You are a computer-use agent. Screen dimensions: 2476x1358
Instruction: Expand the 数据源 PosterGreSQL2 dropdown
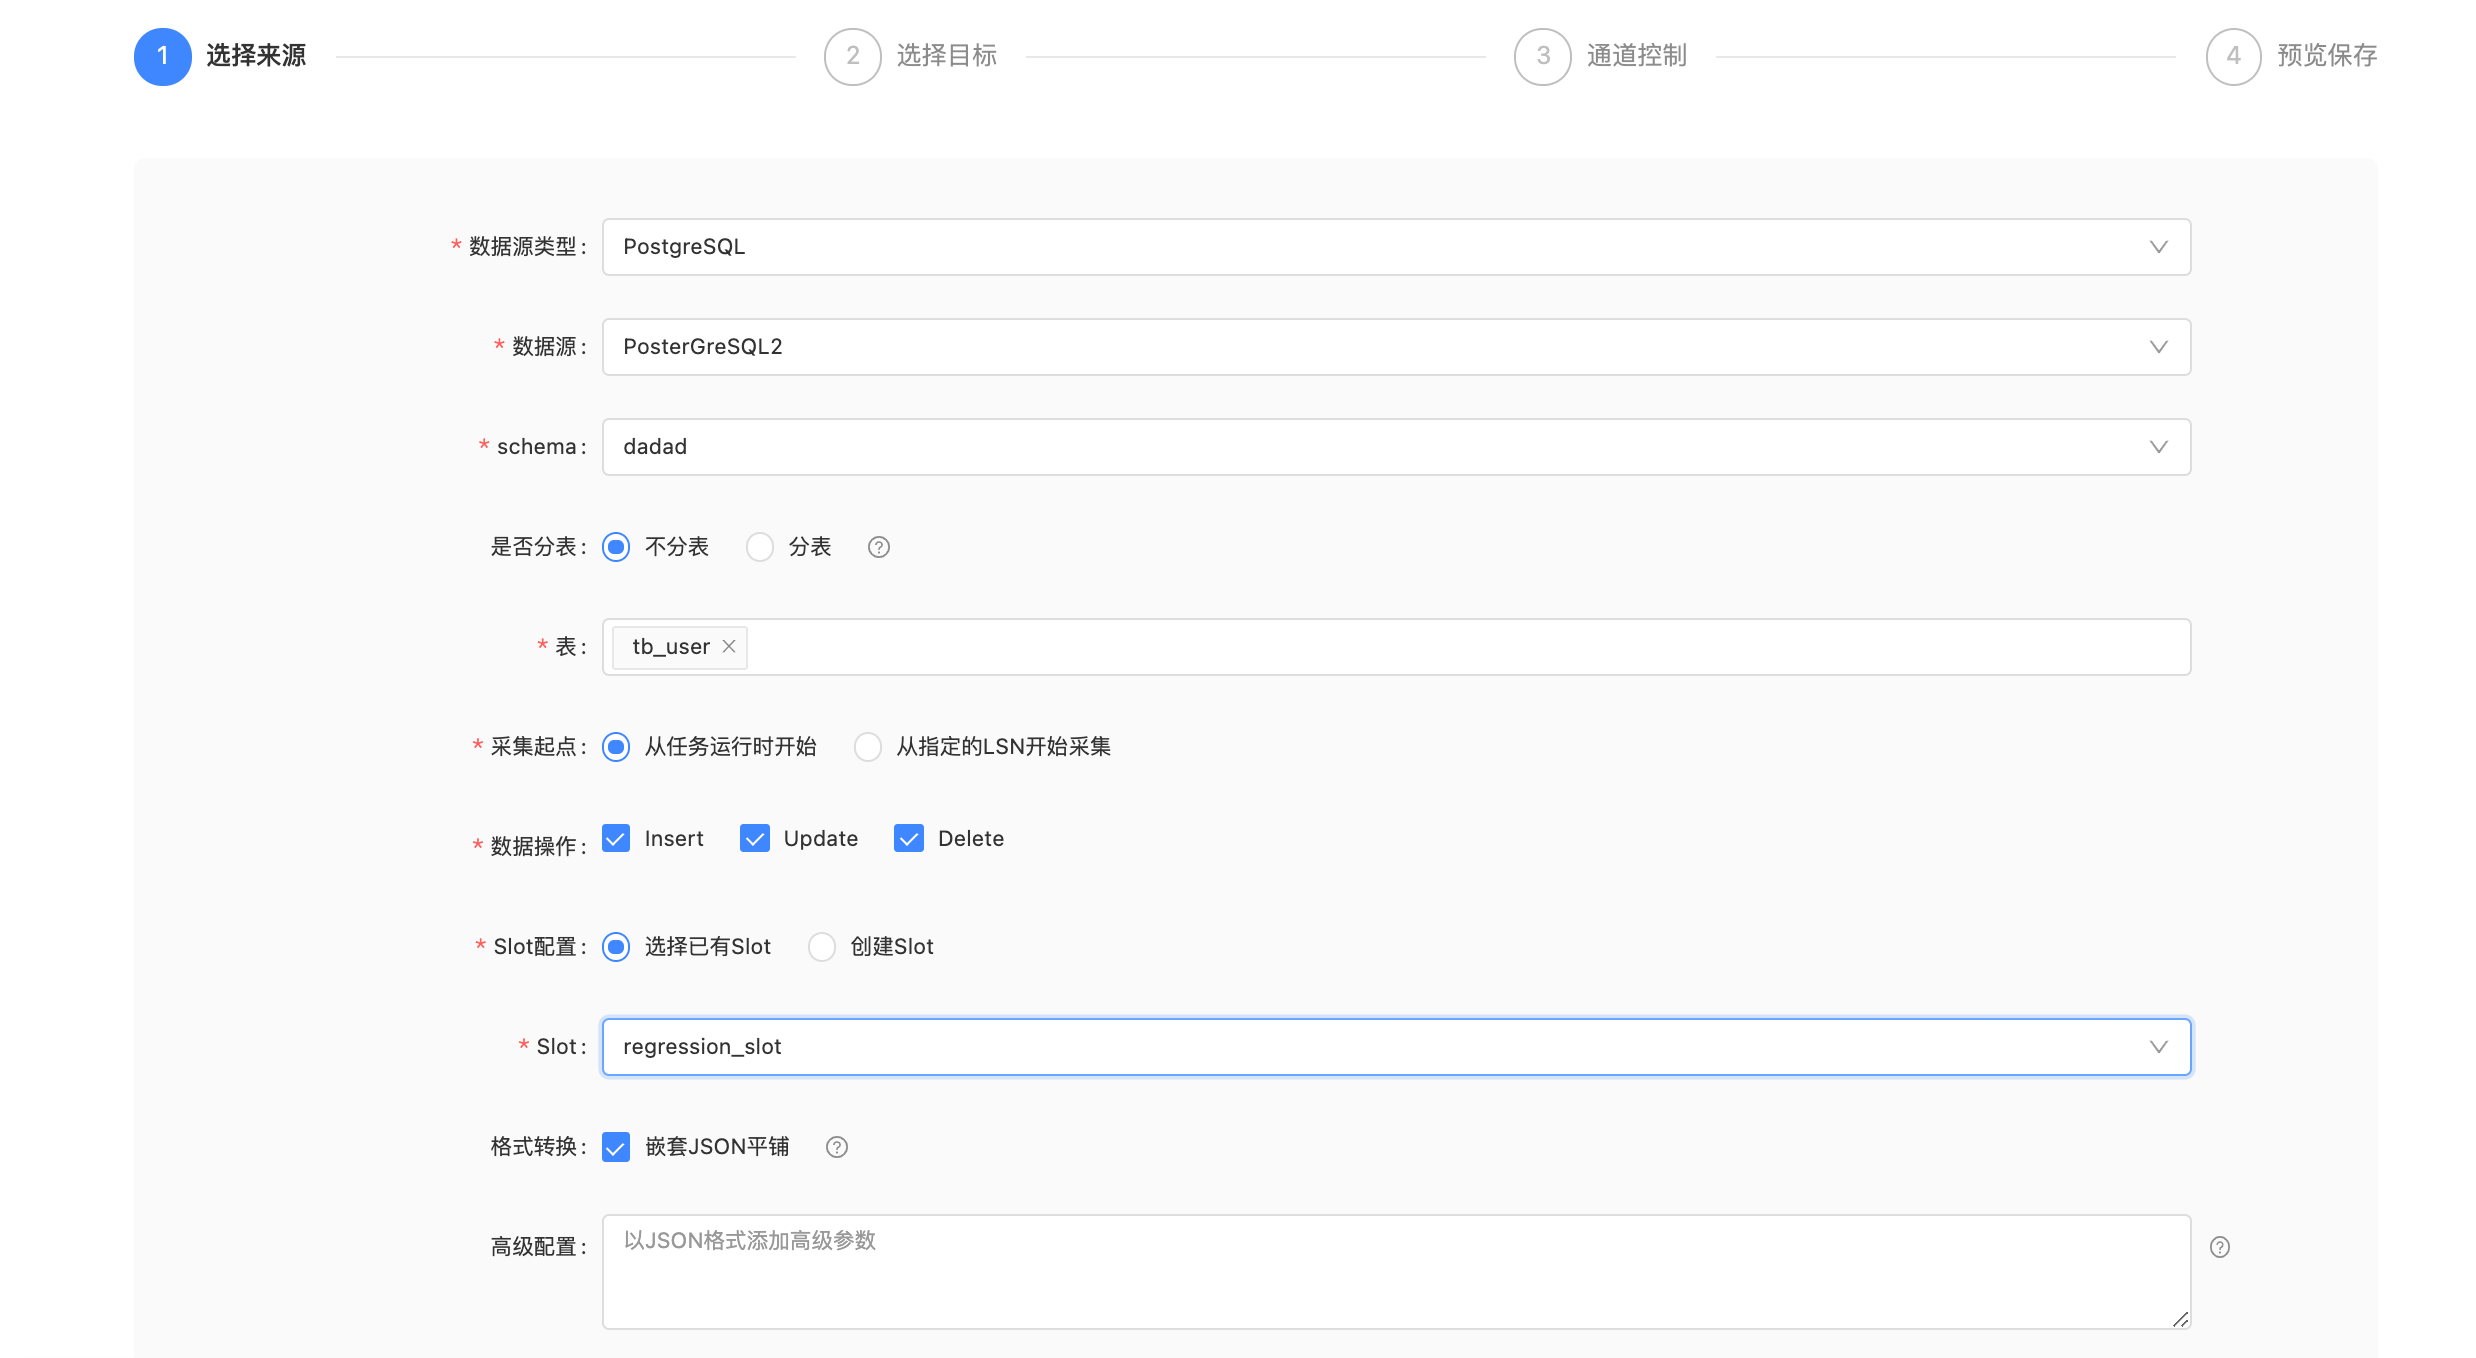(x=1395, y=347)
